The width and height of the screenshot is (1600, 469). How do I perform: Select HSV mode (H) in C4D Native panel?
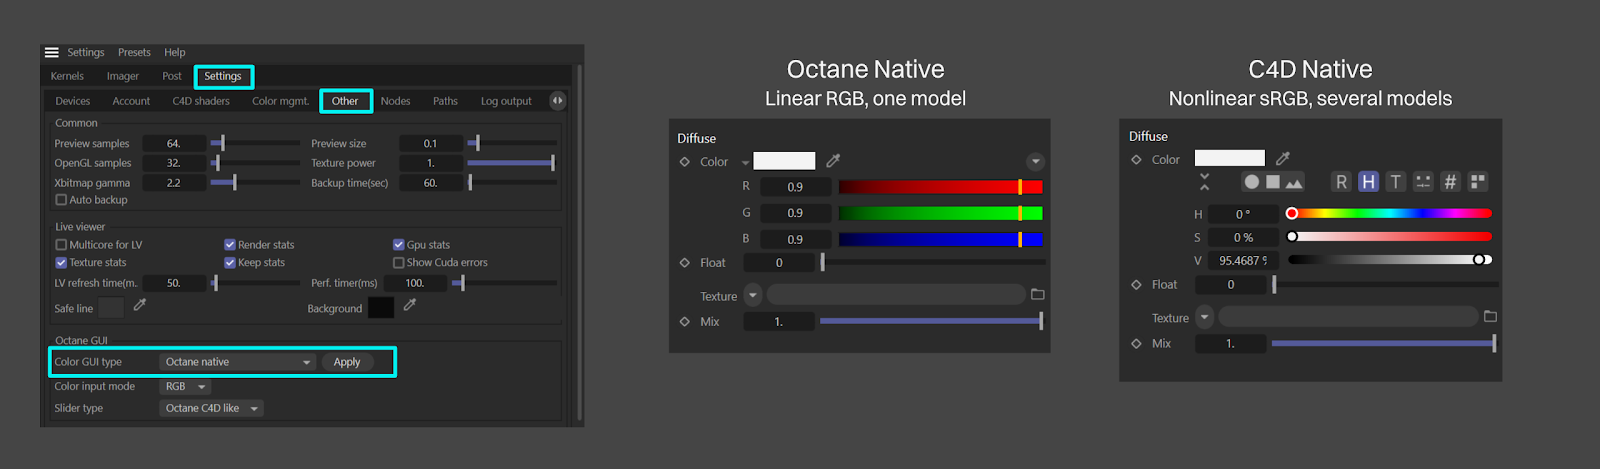tap(1368, 182)
